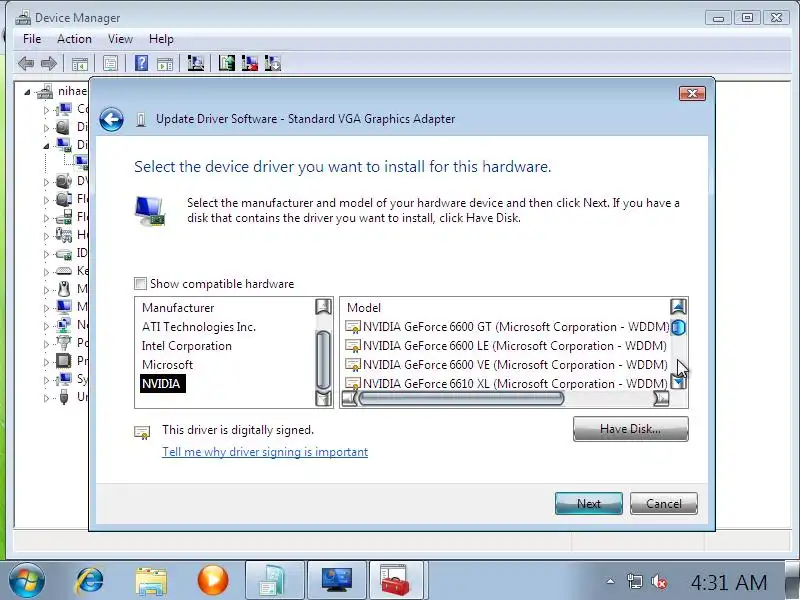
Task: Click the Update Driver Software toolbar icon
Action: tap(227, 63)
